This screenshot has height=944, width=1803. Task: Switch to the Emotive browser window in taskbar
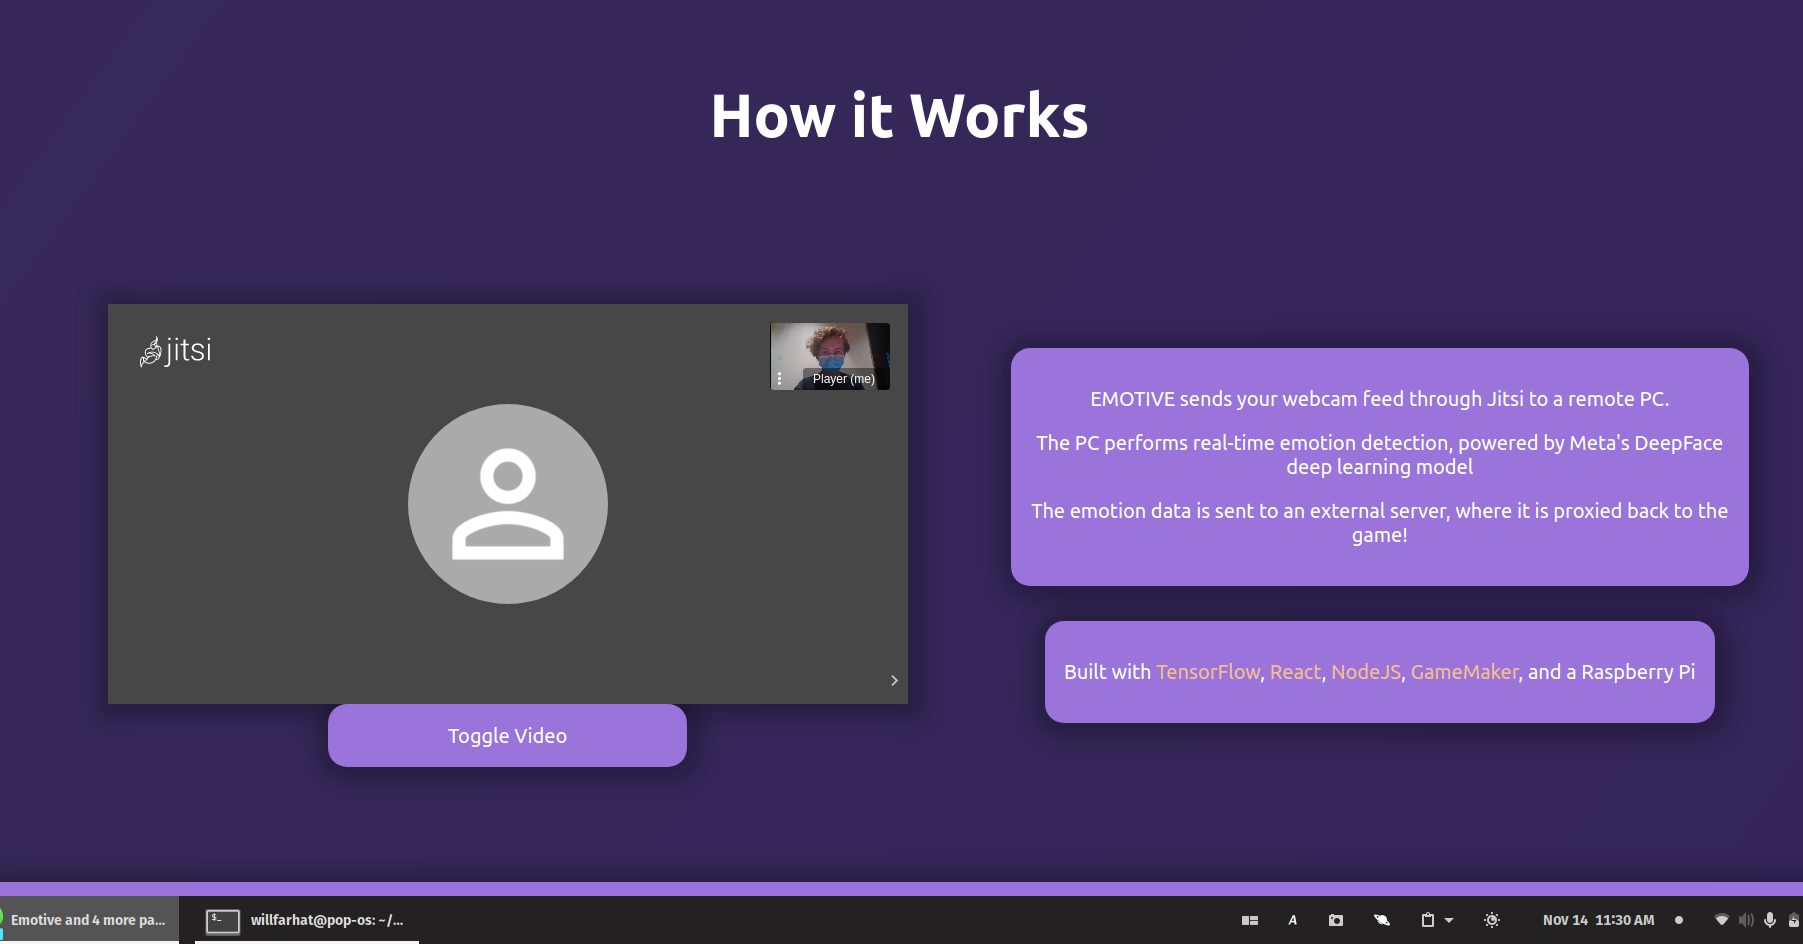click(x=88, y=920)
